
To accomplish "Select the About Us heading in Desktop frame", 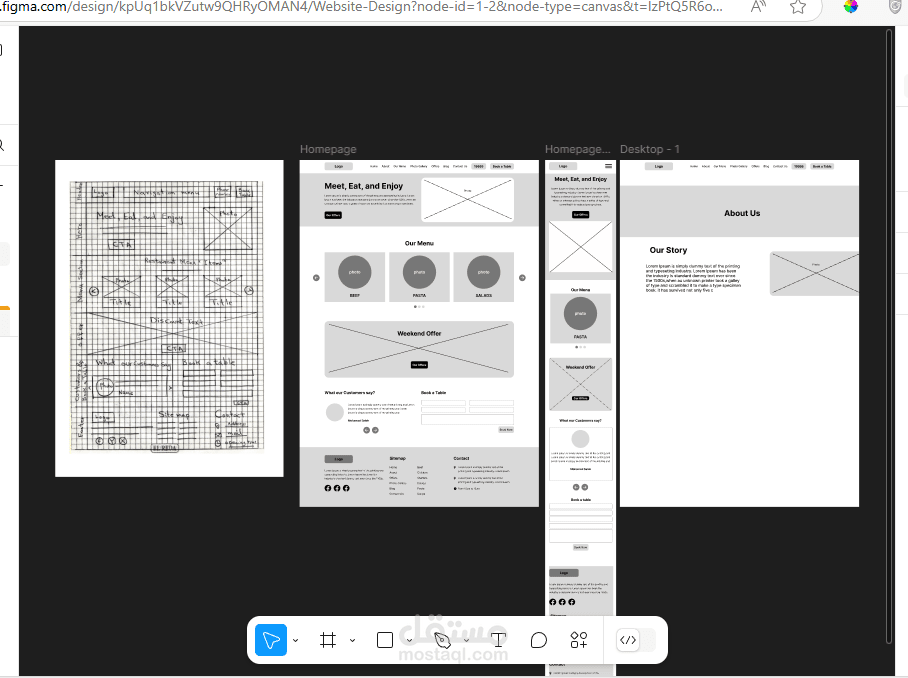I will tap(742, 213).
